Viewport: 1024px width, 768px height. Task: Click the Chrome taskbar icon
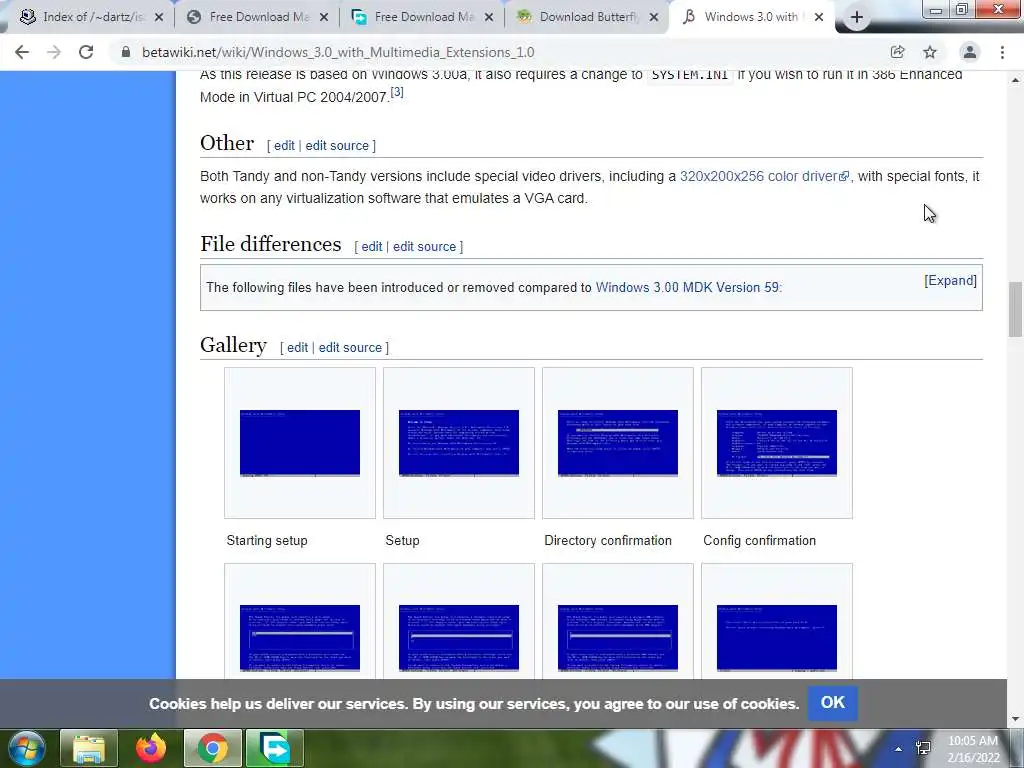click(x=213, y=748)
